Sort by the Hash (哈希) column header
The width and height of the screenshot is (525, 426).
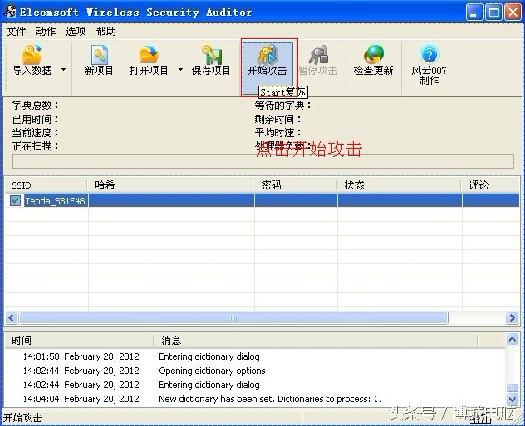(170, 185)
